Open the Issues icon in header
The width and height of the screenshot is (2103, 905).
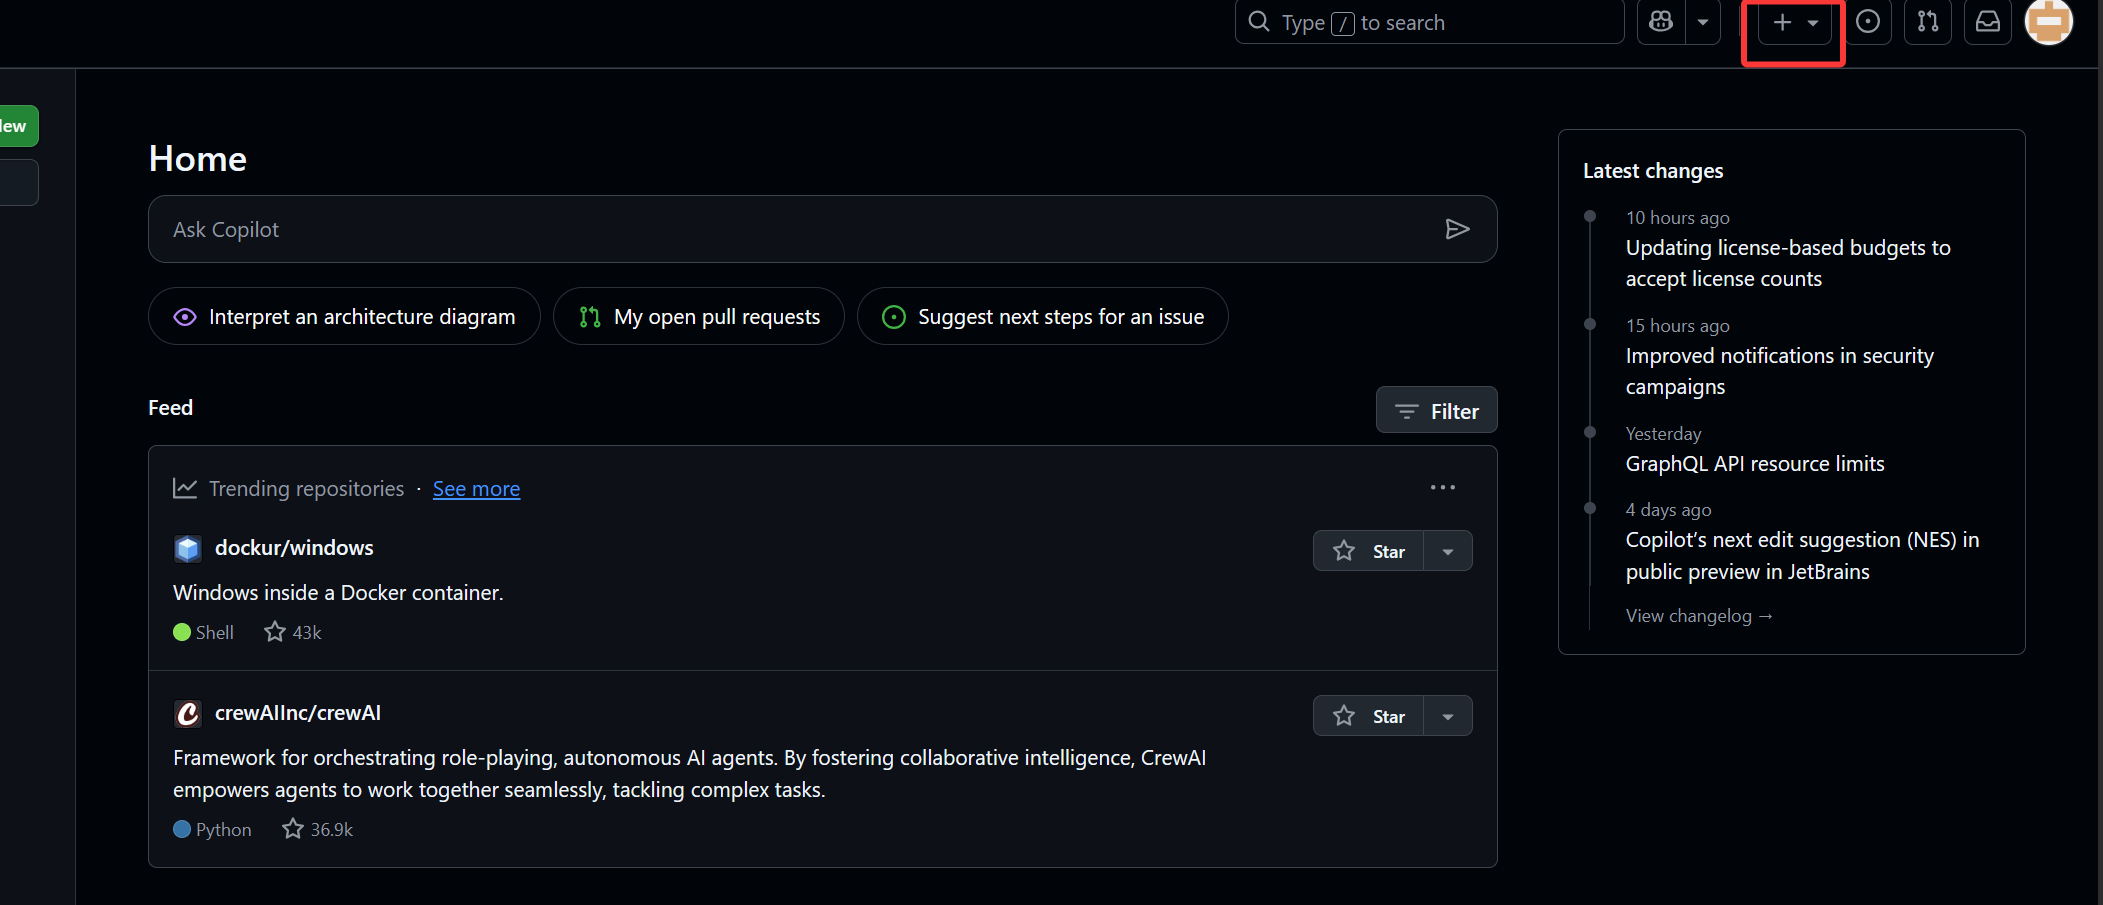coord(1867,22)
